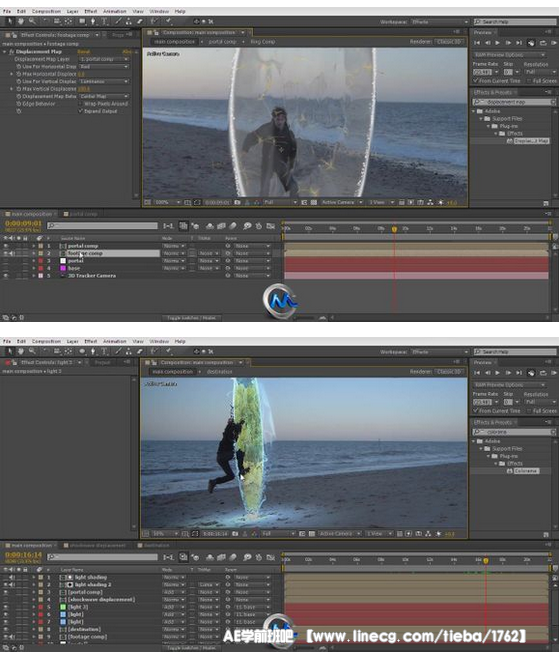Screen dimensions: 559x653
Task: Open Ring Comp in viewer breadcrumb
Action: coord(262,42)
